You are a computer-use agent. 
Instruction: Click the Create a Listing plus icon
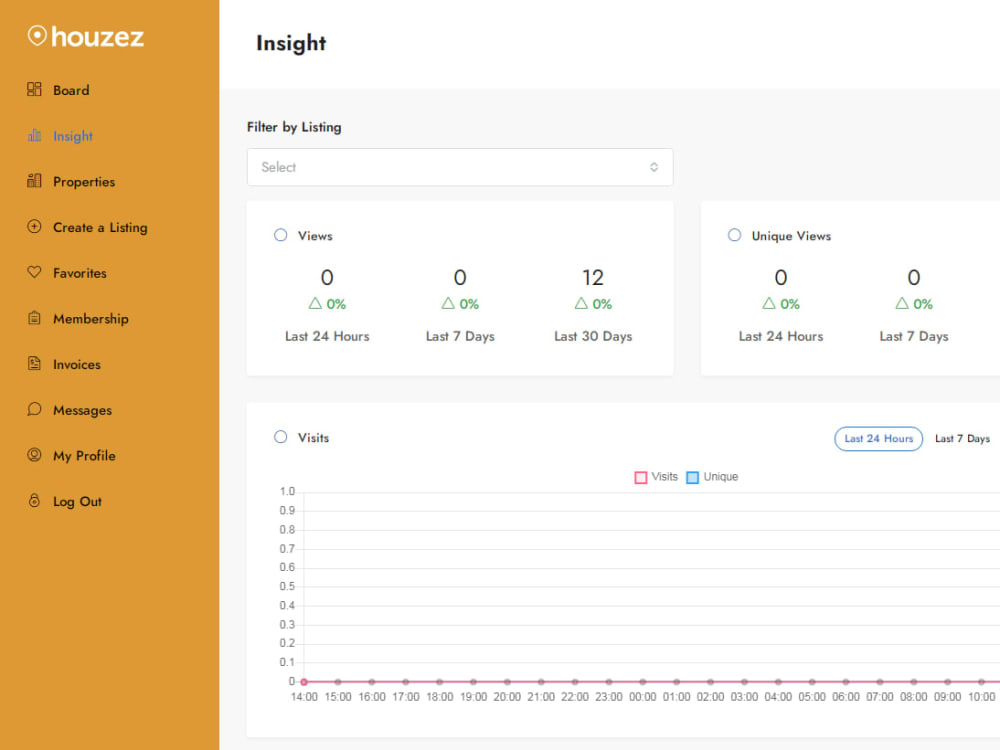[34, 226]
